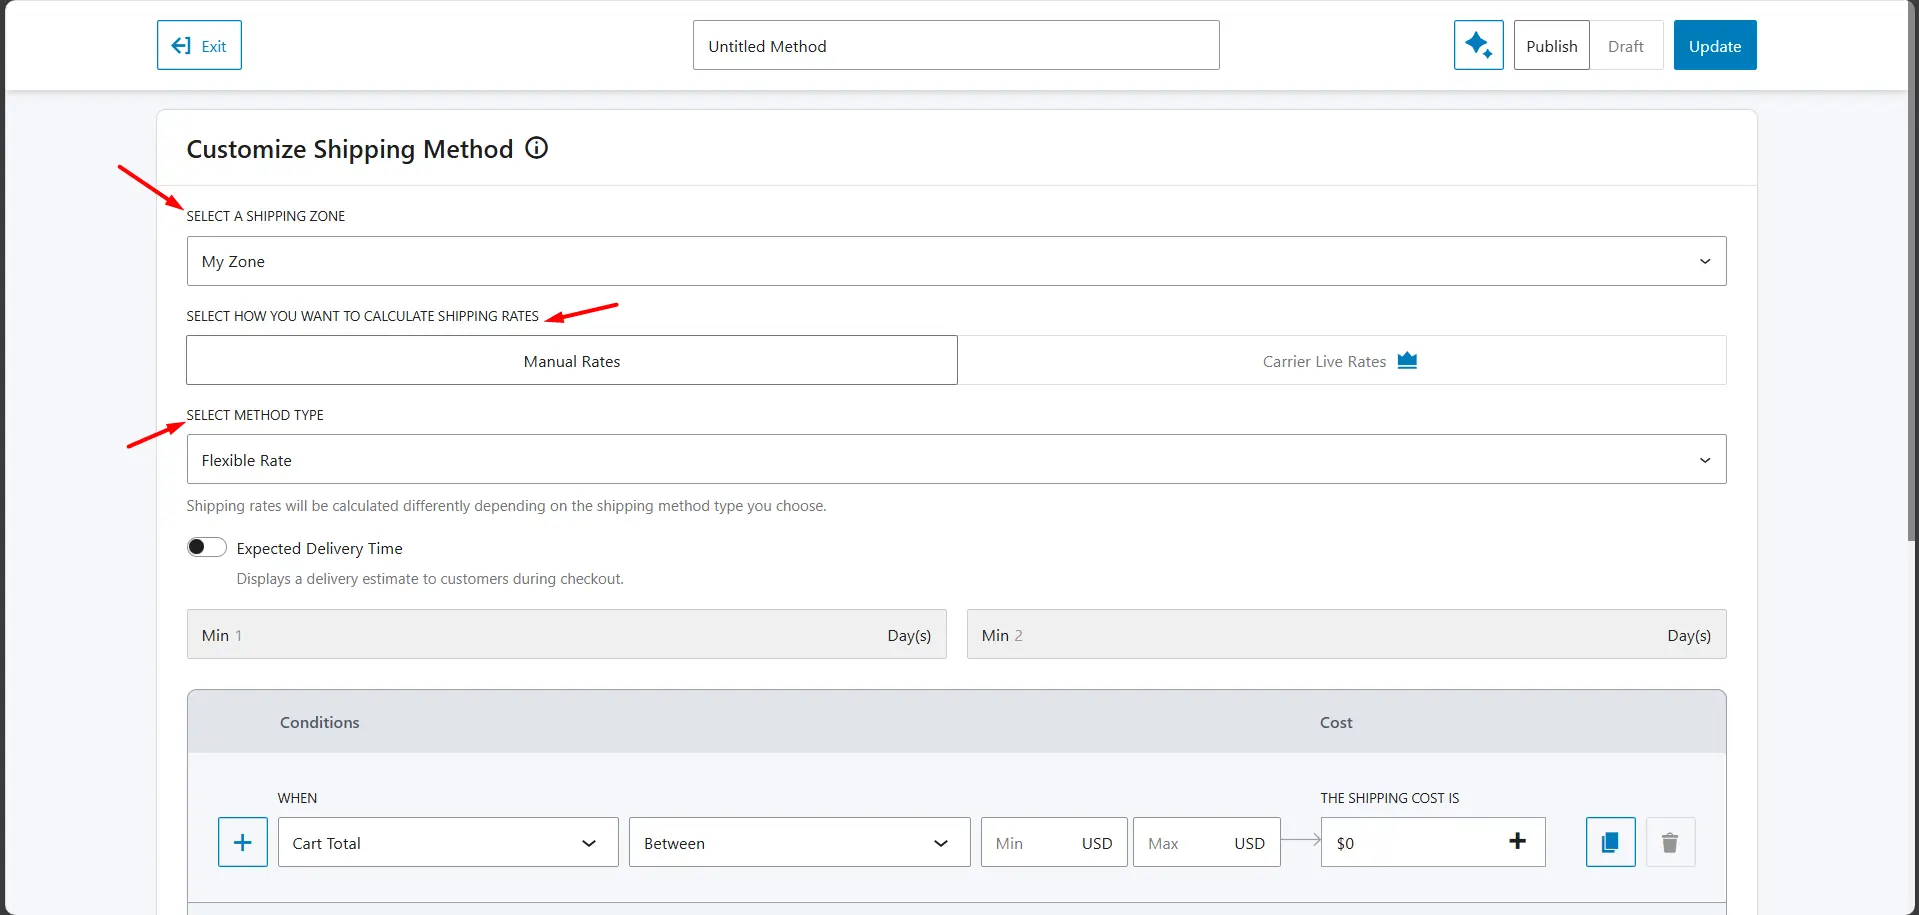Click the Publish button

pos(1551,45)
